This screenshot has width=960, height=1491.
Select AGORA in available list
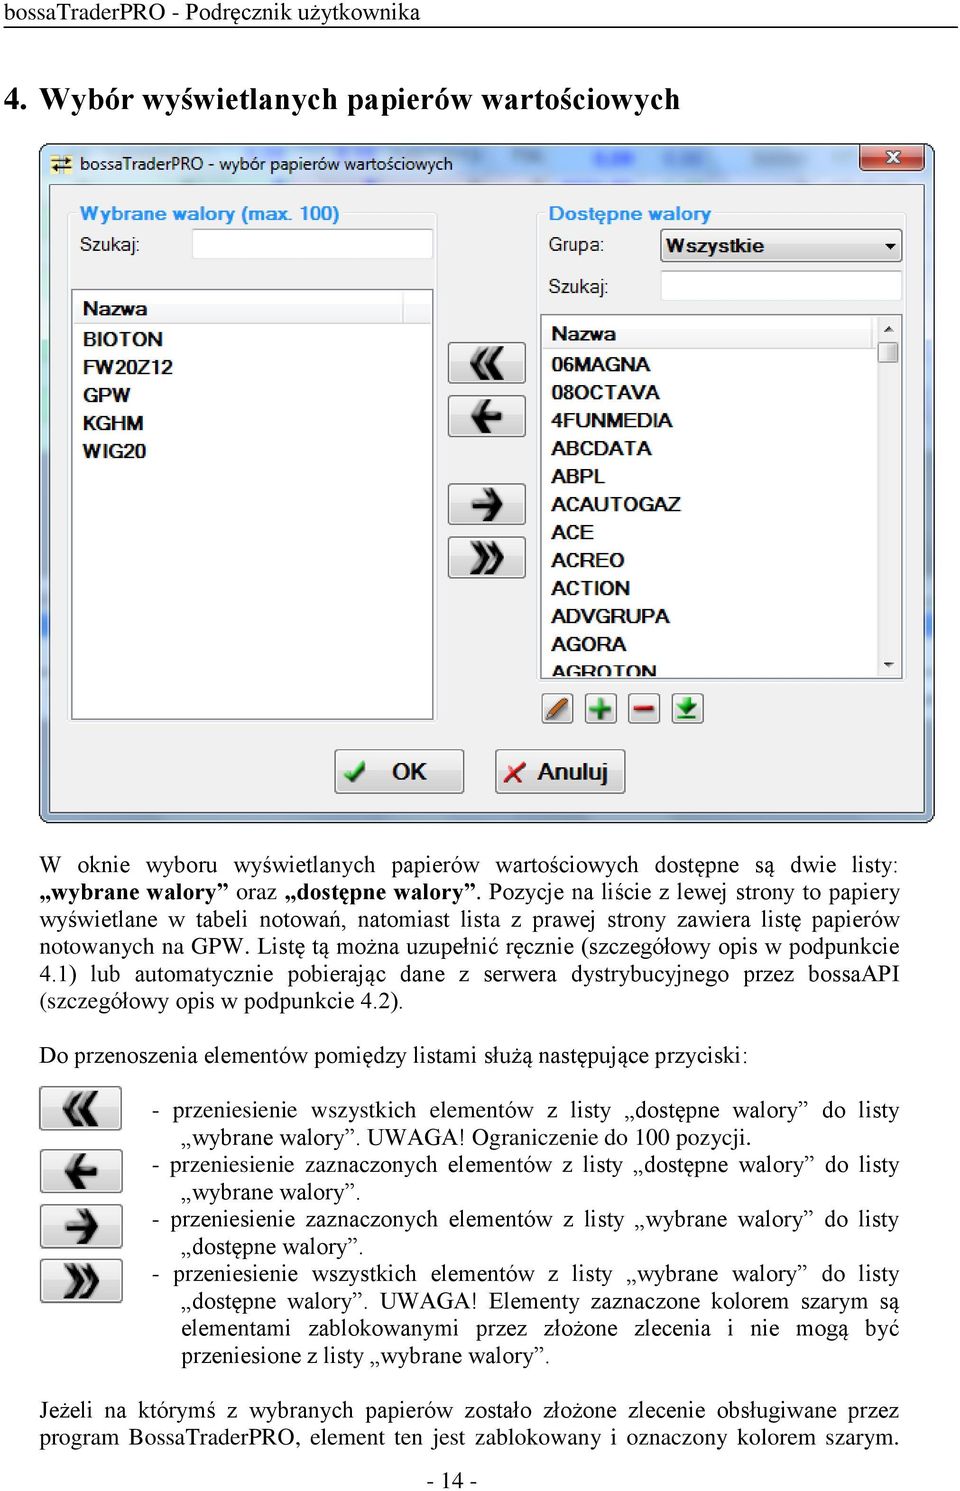tap(589, 644)
